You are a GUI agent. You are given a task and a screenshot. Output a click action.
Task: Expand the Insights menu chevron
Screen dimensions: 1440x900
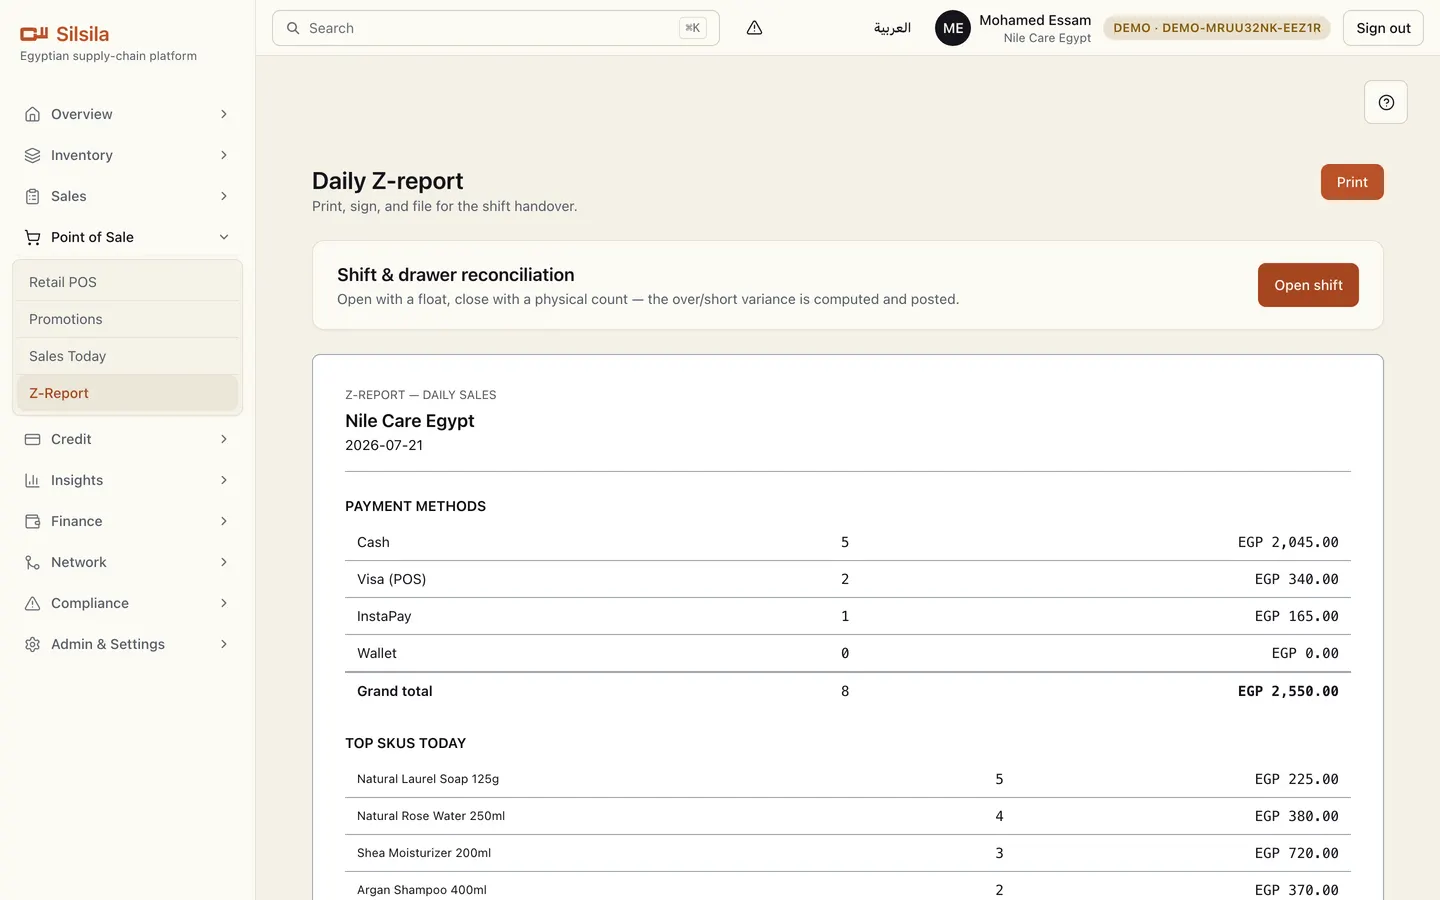(x=224, y=480)
